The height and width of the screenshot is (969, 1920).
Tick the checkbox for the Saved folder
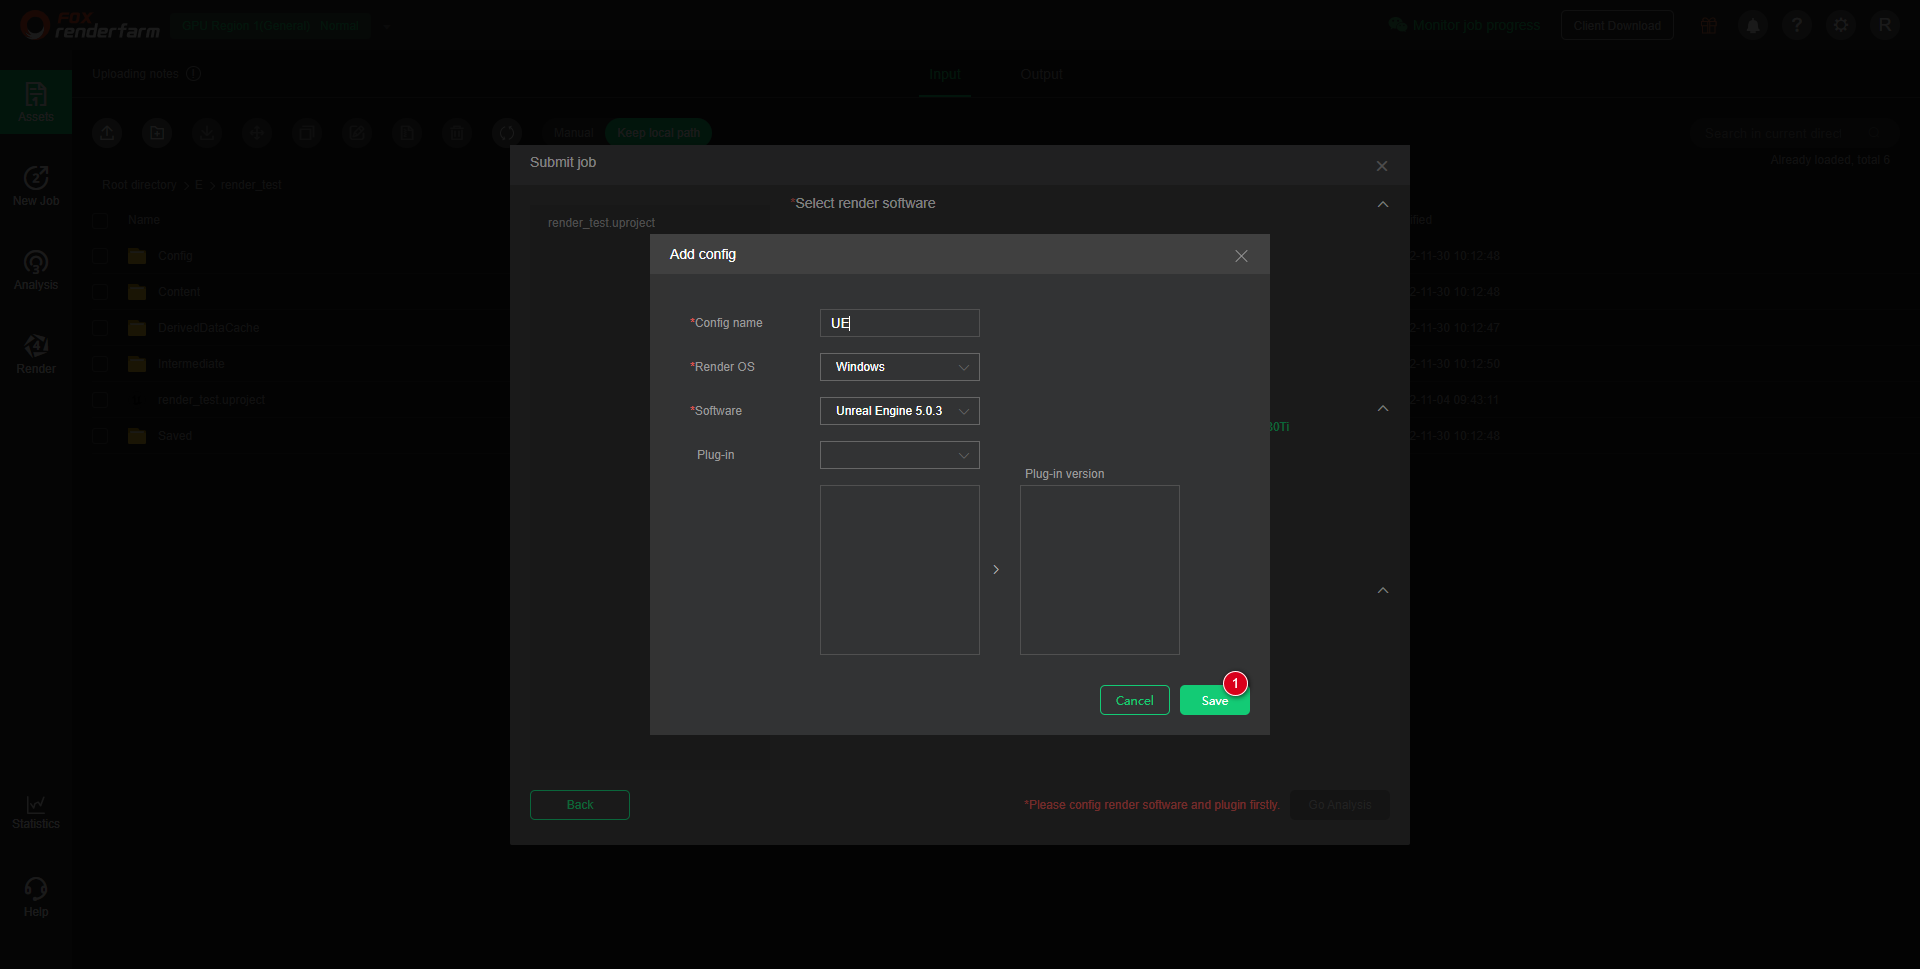click(x=100, y=436)
